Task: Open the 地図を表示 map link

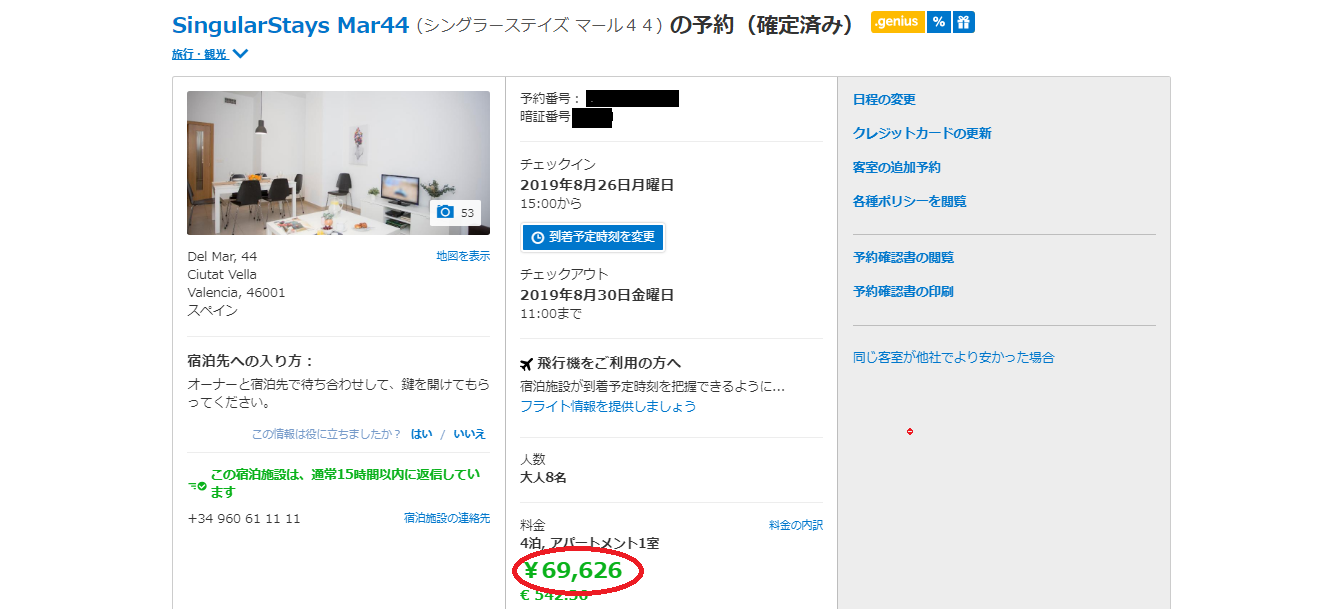Action: click(x=463, y=256)
